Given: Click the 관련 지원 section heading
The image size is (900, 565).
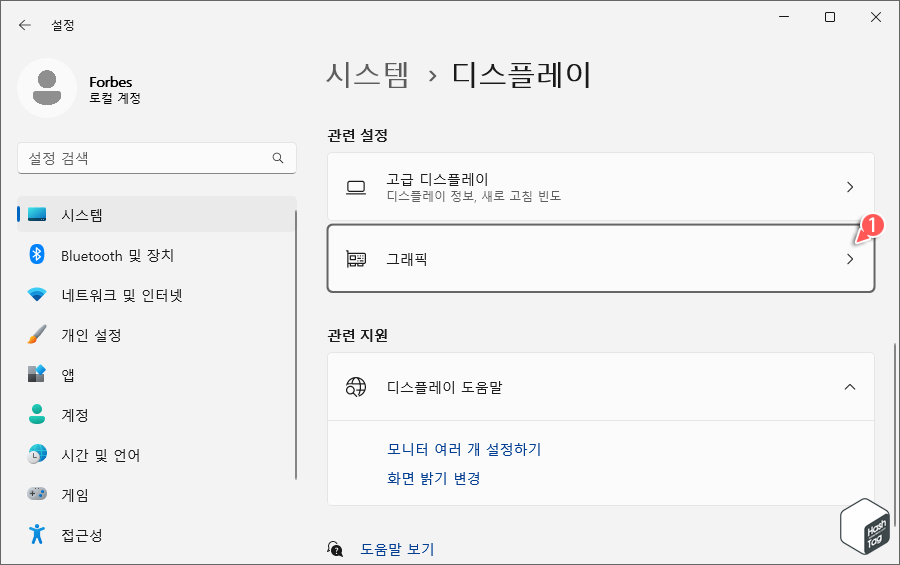Looking at the screenshot, I should 358,335.
